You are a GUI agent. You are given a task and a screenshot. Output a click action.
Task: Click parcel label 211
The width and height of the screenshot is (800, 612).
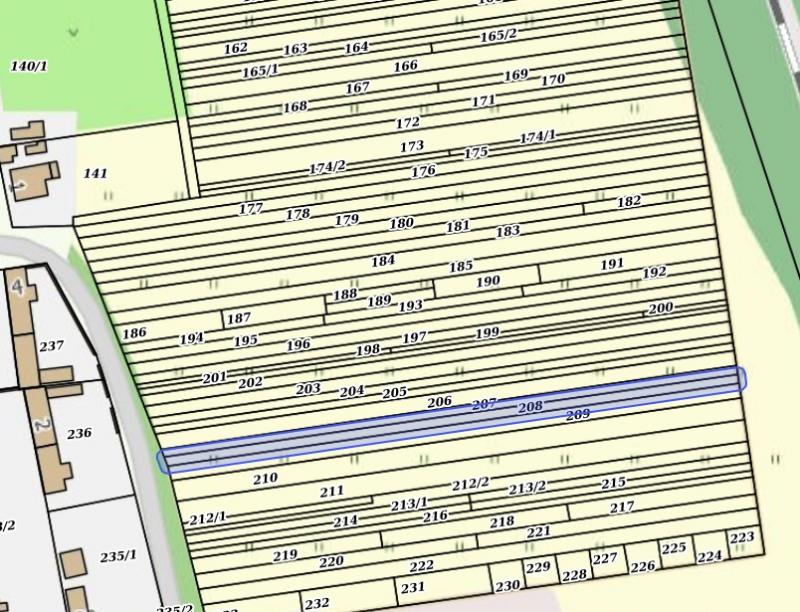click(x=332, y=492)
